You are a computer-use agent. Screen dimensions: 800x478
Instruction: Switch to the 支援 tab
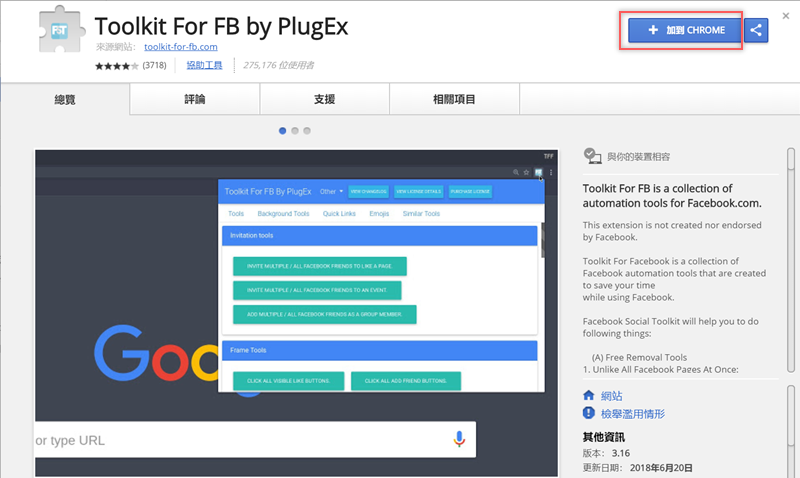324,99
